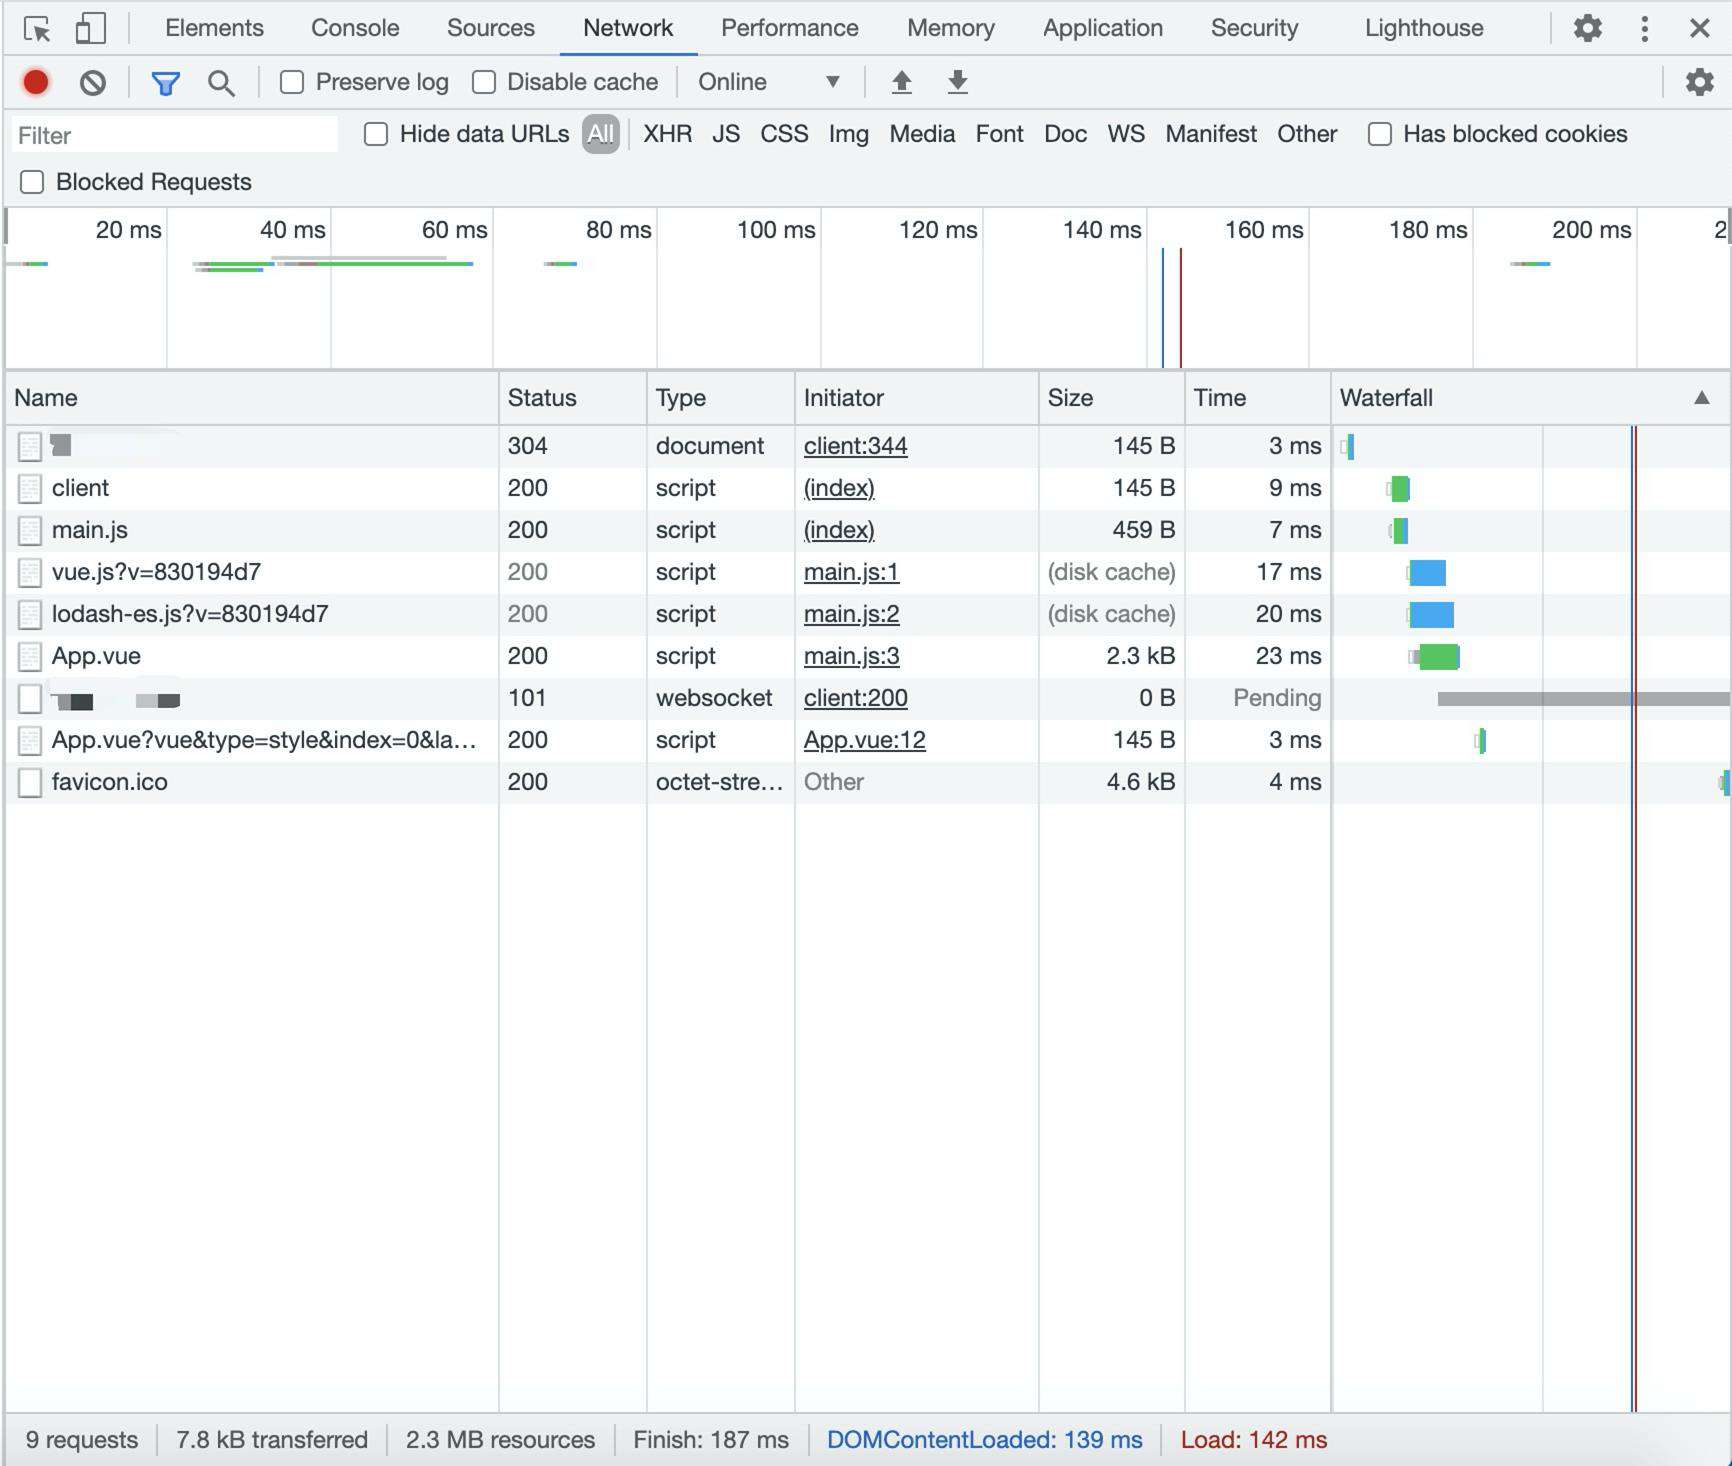Filter requests by Doc
1732x1466 pixels.
[1066, 134]
